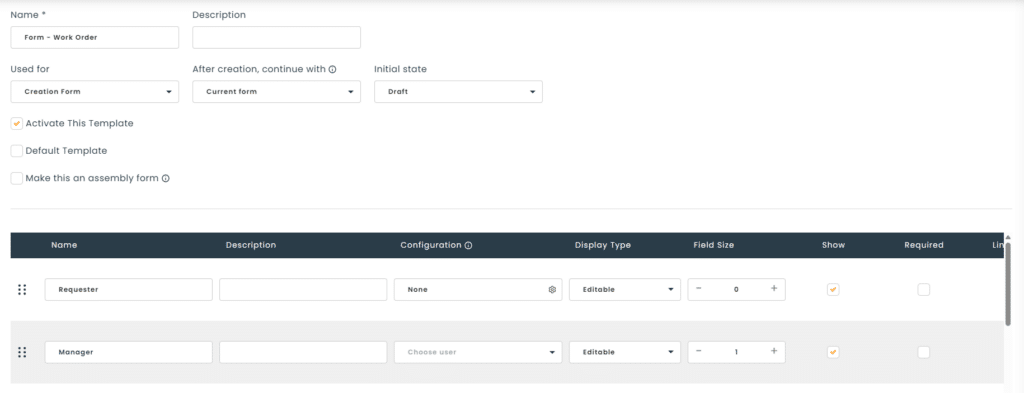Click the empty template Description field

(x=276, y=37)
